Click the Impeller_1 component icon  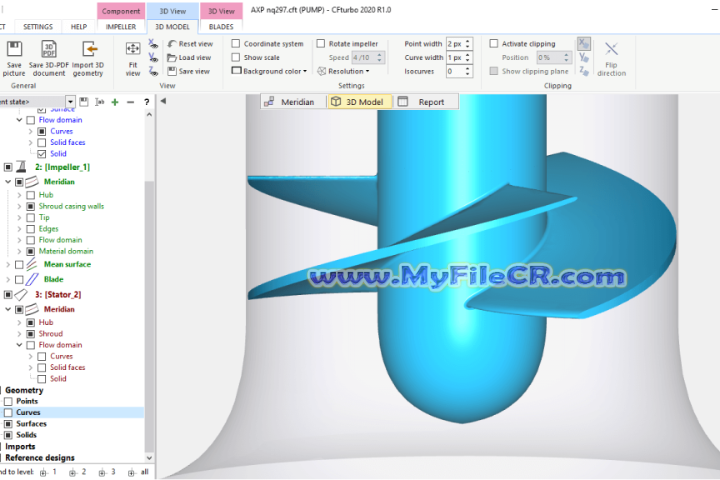point(21,167)
